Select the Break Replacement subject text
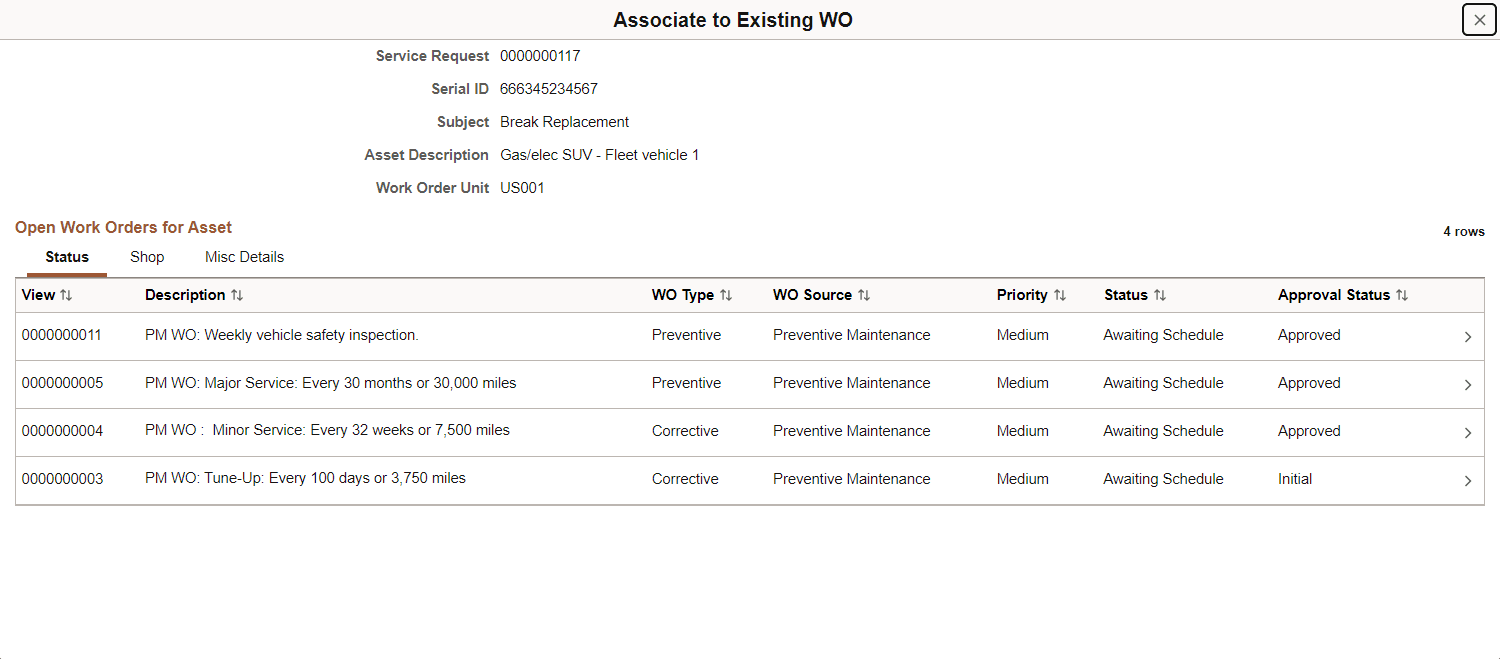This screenshot has height=659, width=1500. [564, 121]
